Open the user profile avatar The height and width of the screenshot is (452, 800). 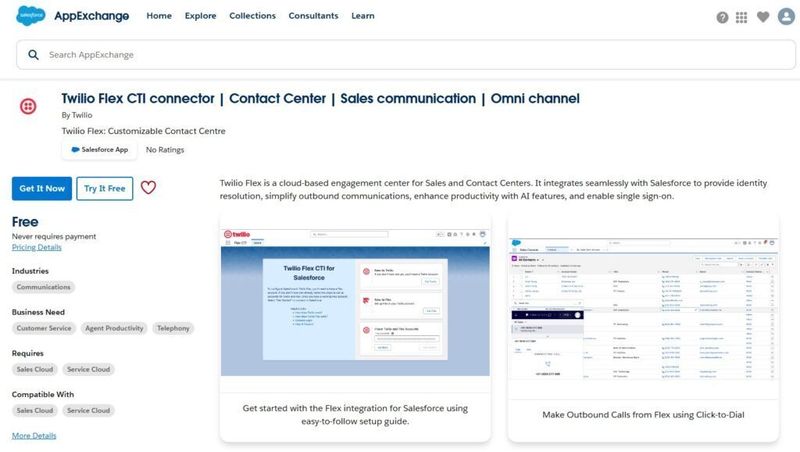tap(786, 16)
